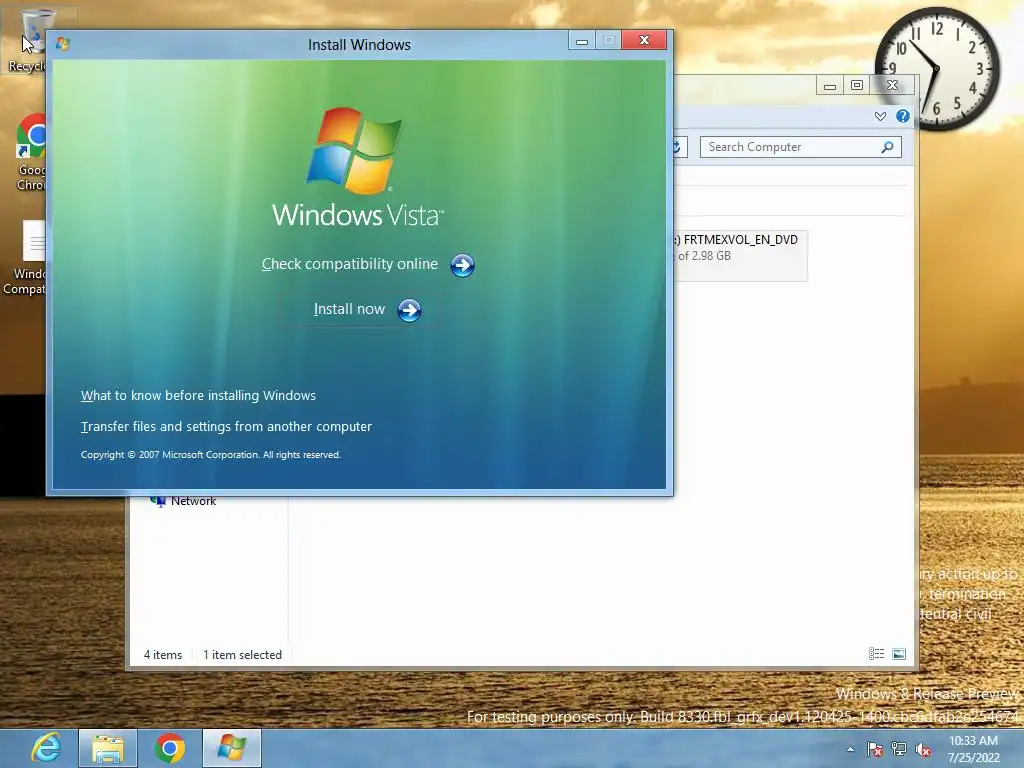Click the Search Computer field in Explorer
The height and width of the screenshot is (768, 1024).
800,147
